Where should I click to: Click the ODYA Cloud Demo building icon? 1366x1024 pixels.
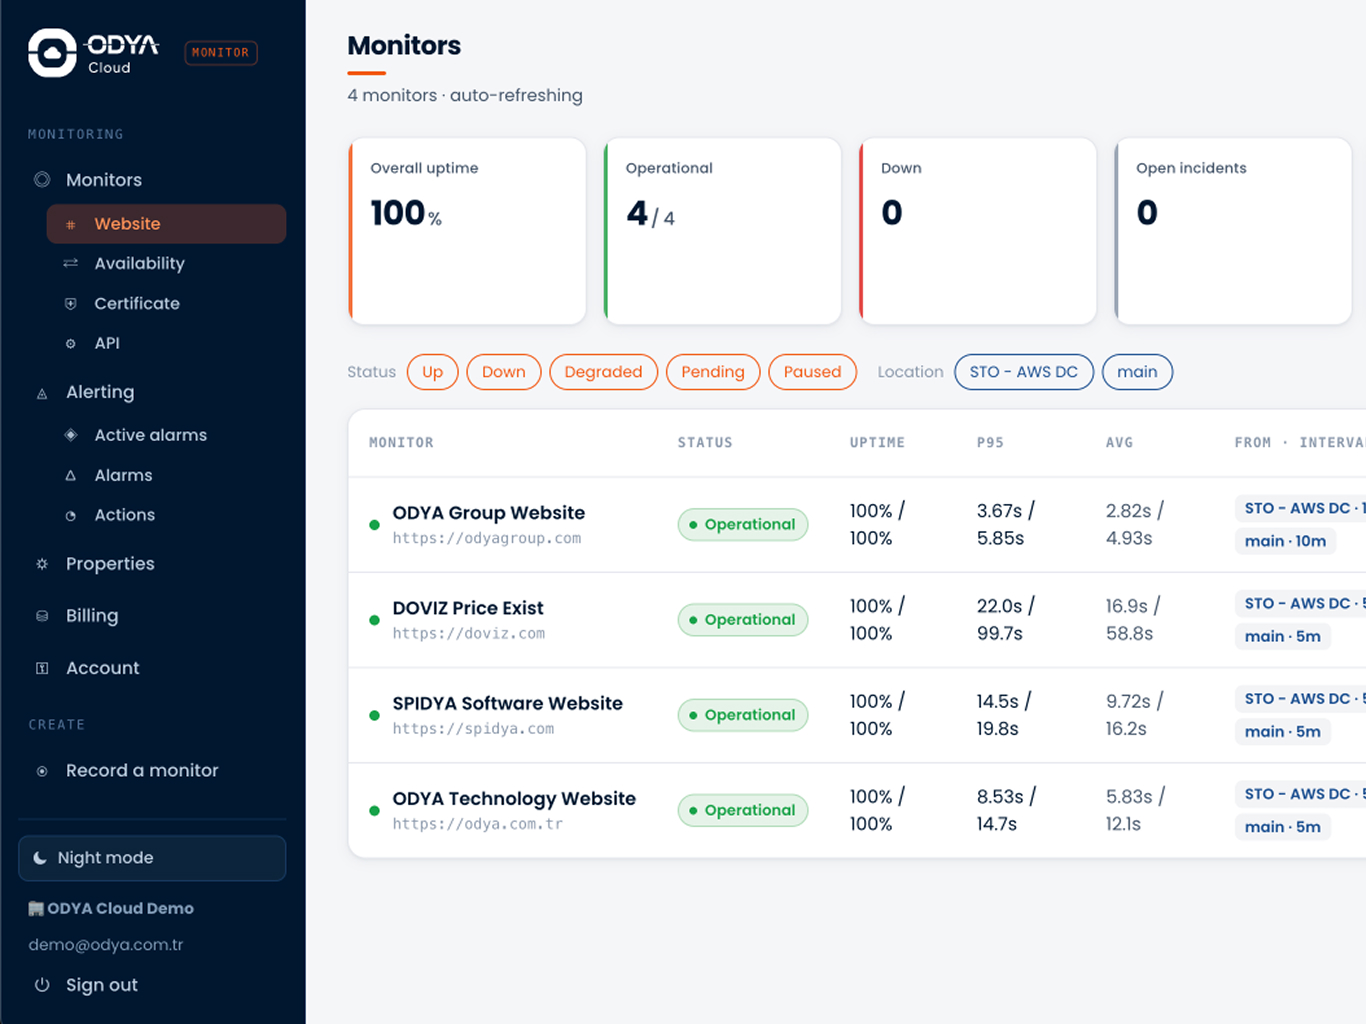36,909
